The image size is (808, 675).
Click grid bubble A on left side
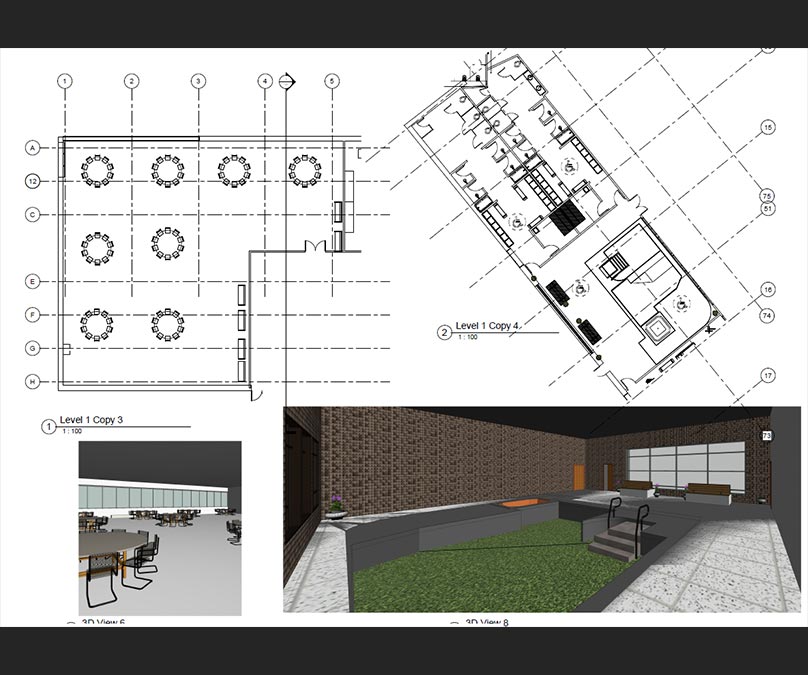click(32, 148)
